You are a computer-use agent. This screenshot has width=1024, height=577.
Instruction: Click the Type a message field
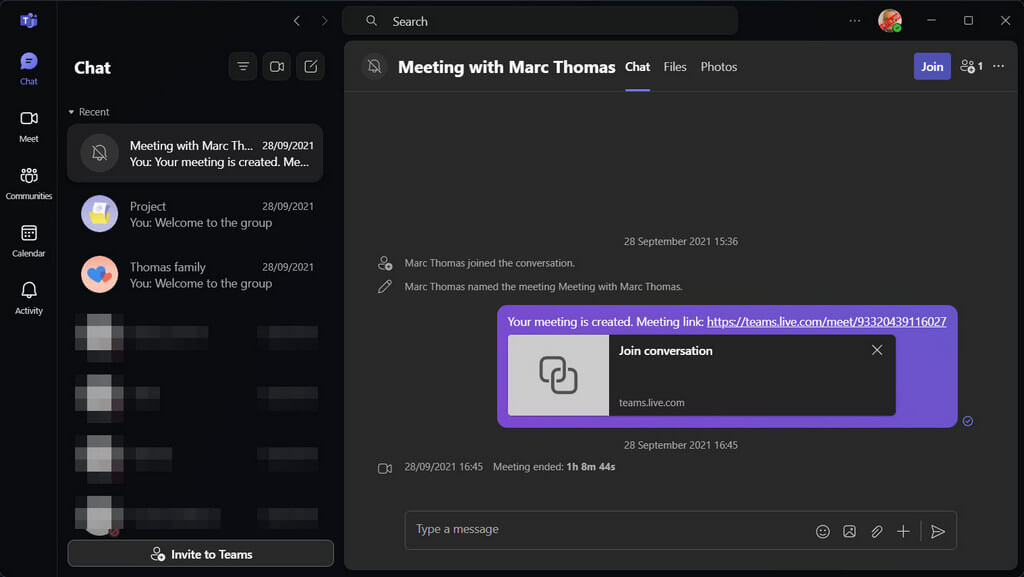tap(607, 529)
